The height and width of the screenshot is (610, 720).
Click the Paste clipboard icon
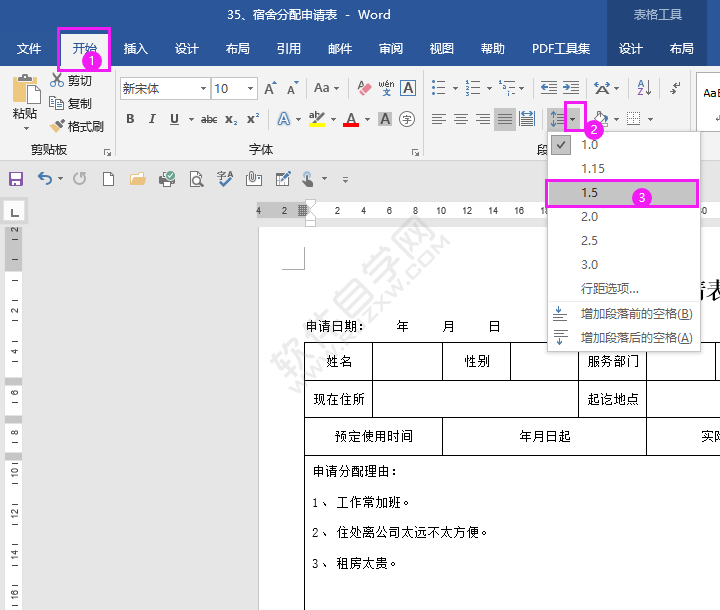click(26, 89)
